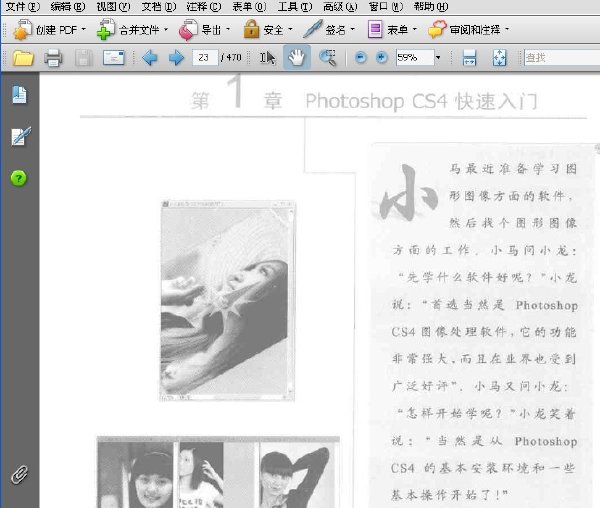Select the marquee zoom magnifier tool
The width and height of the screenshot is (600, 508).
tap(328, 58)
